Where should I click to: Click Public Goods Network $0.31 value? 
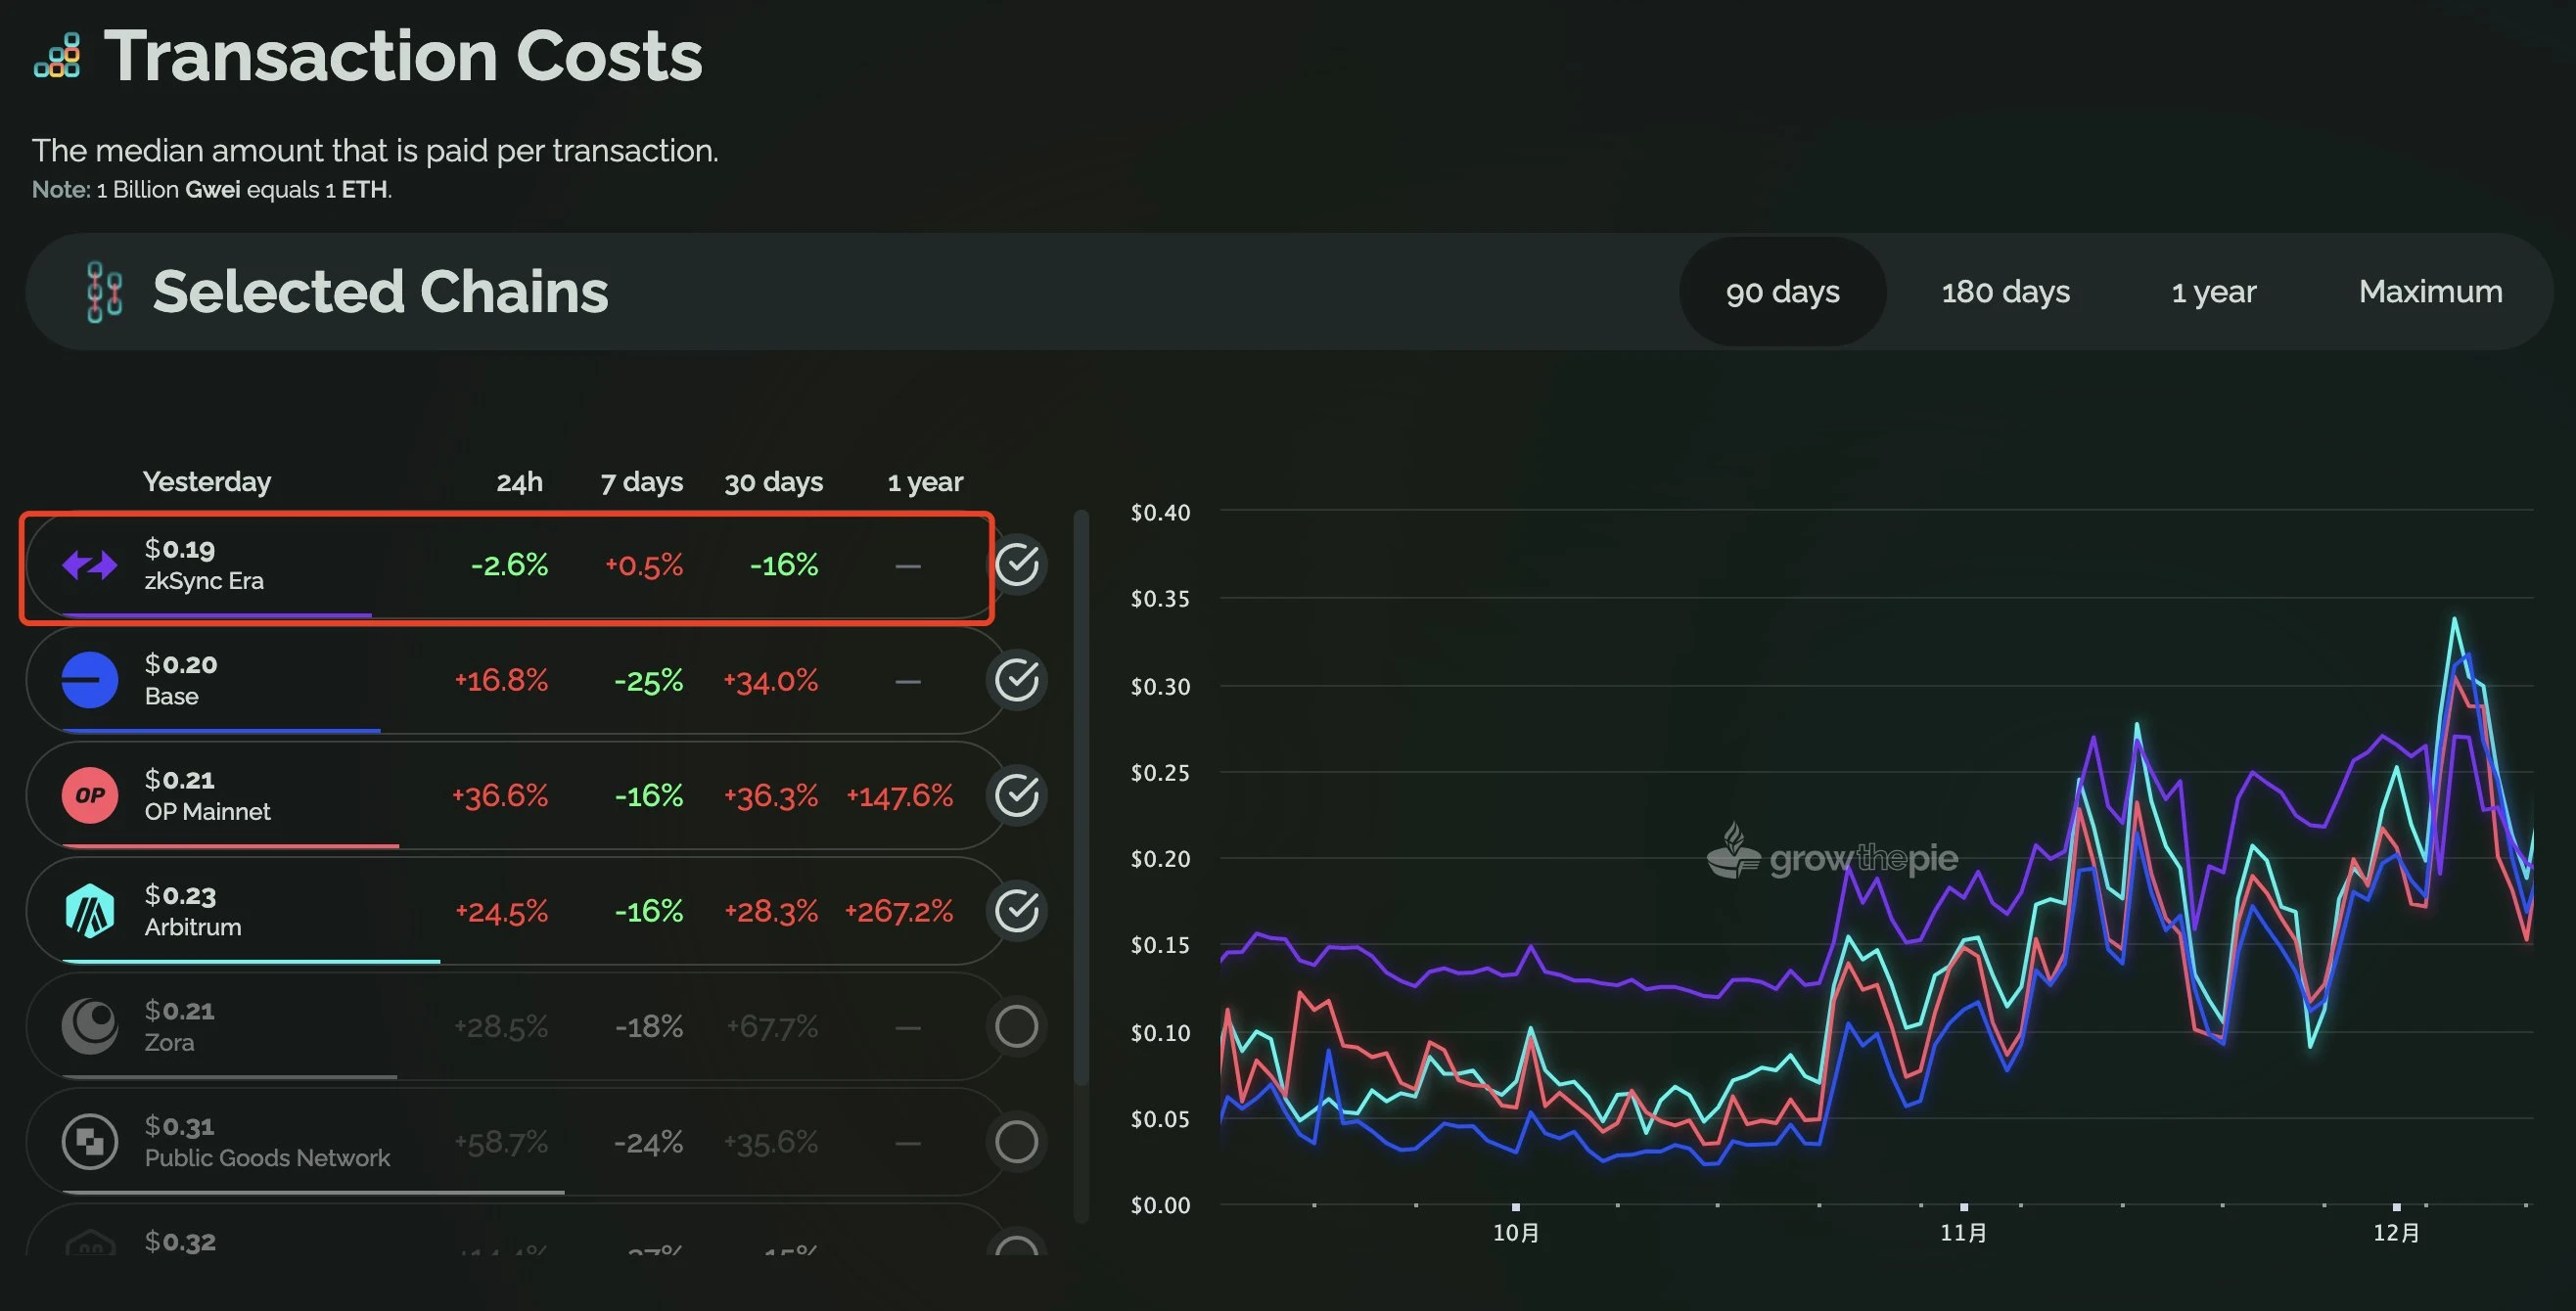point(180,1126)
